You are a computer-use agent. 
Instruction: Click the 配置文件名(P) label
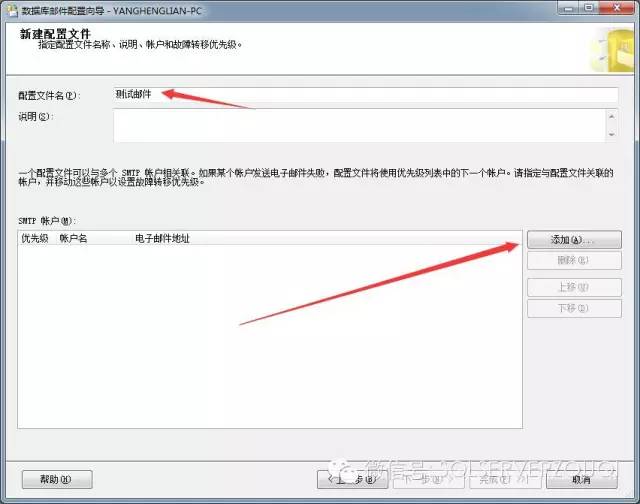pos(49,95)
